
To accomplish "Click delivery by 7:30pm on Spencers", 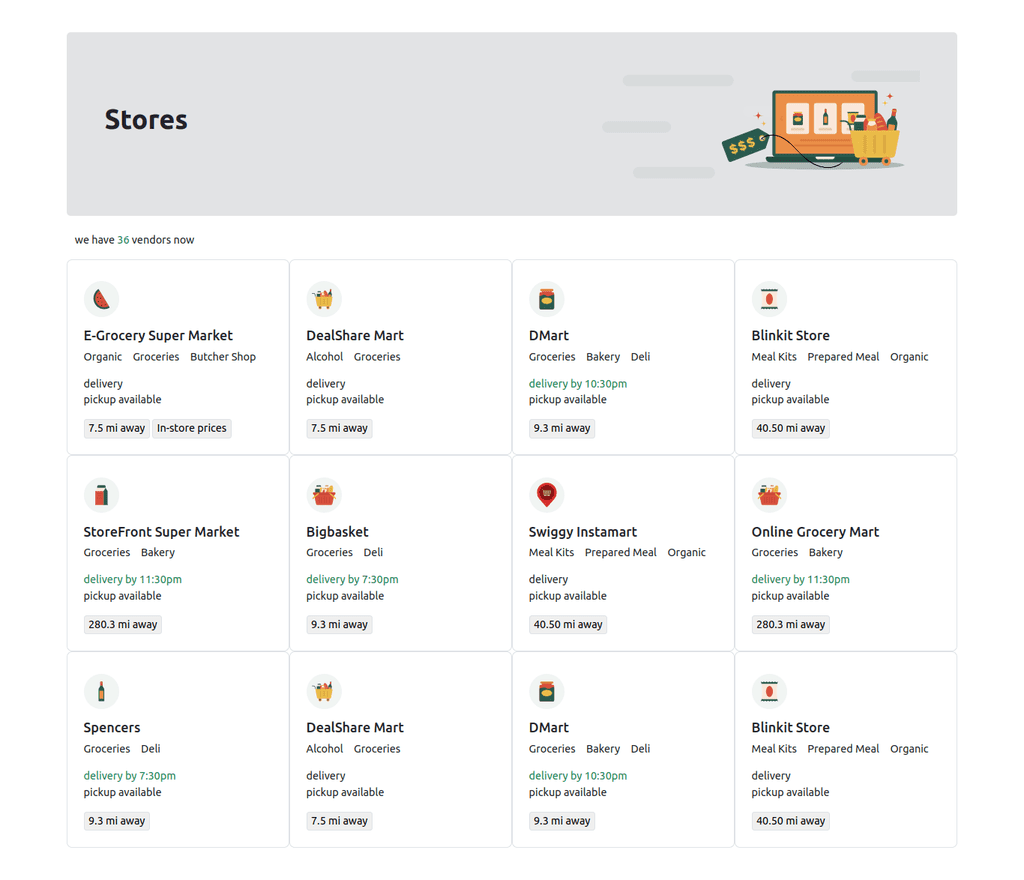I will click(129, 776).
